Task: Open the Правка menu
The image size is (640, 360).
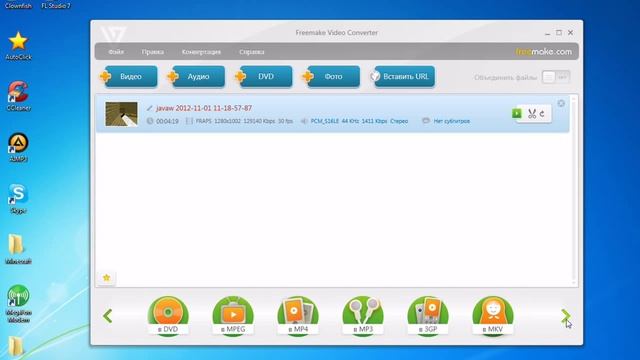Action: point(153,52)
